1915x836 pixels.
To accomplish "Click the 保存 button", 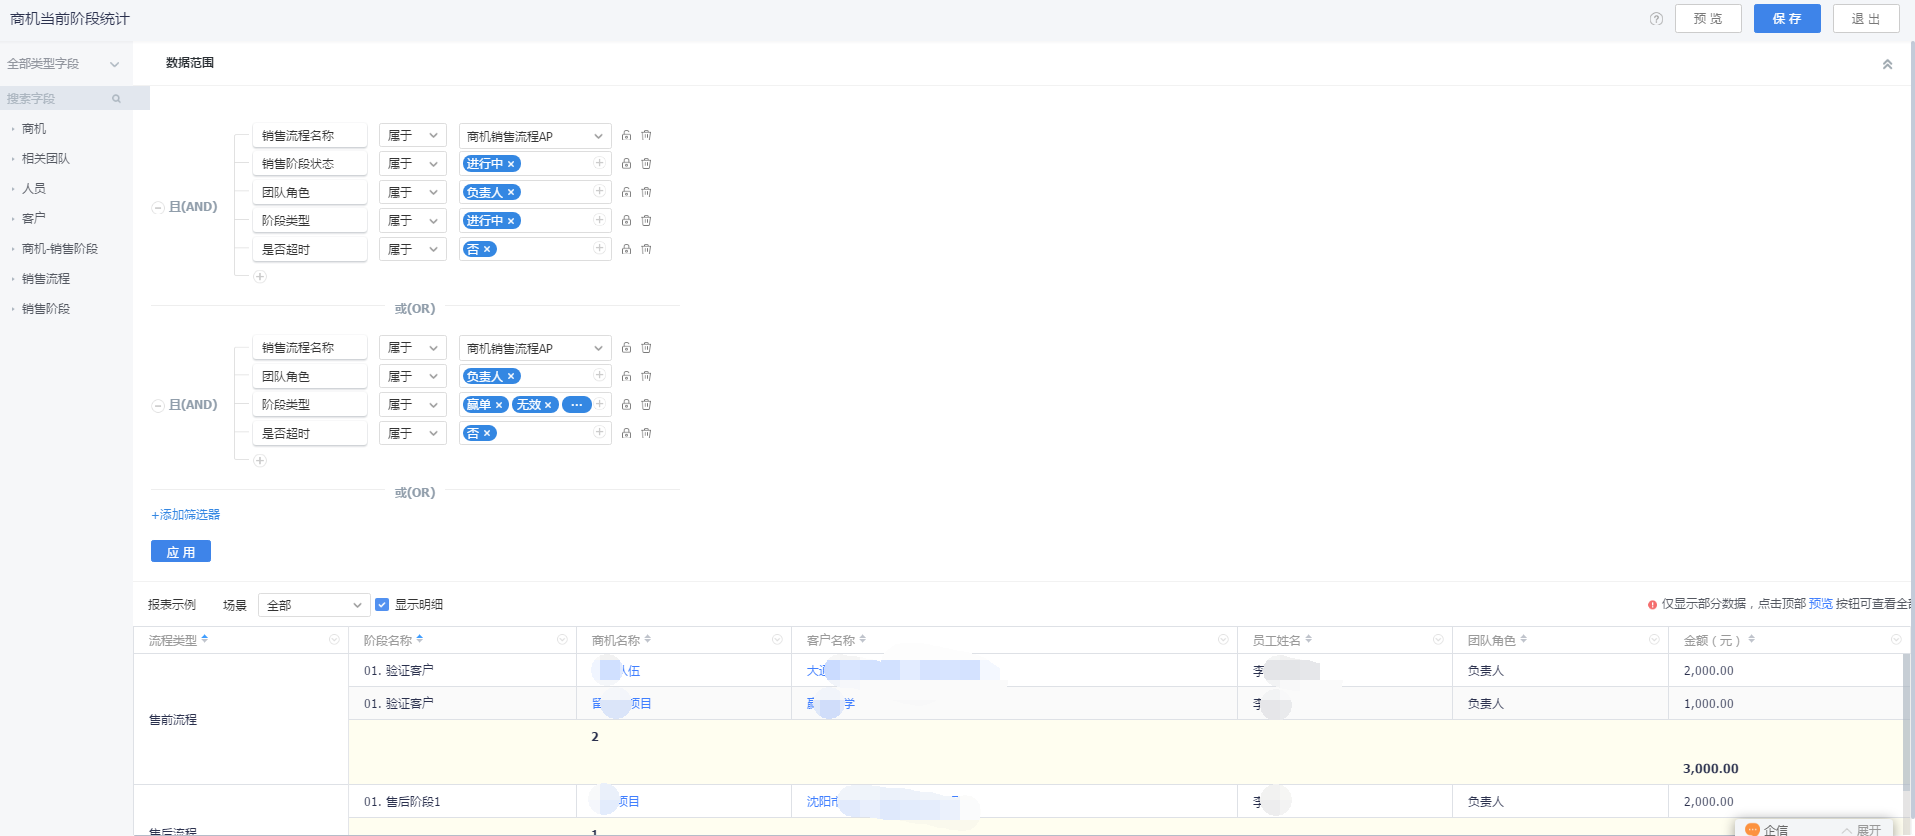I will coord(1787,19).
